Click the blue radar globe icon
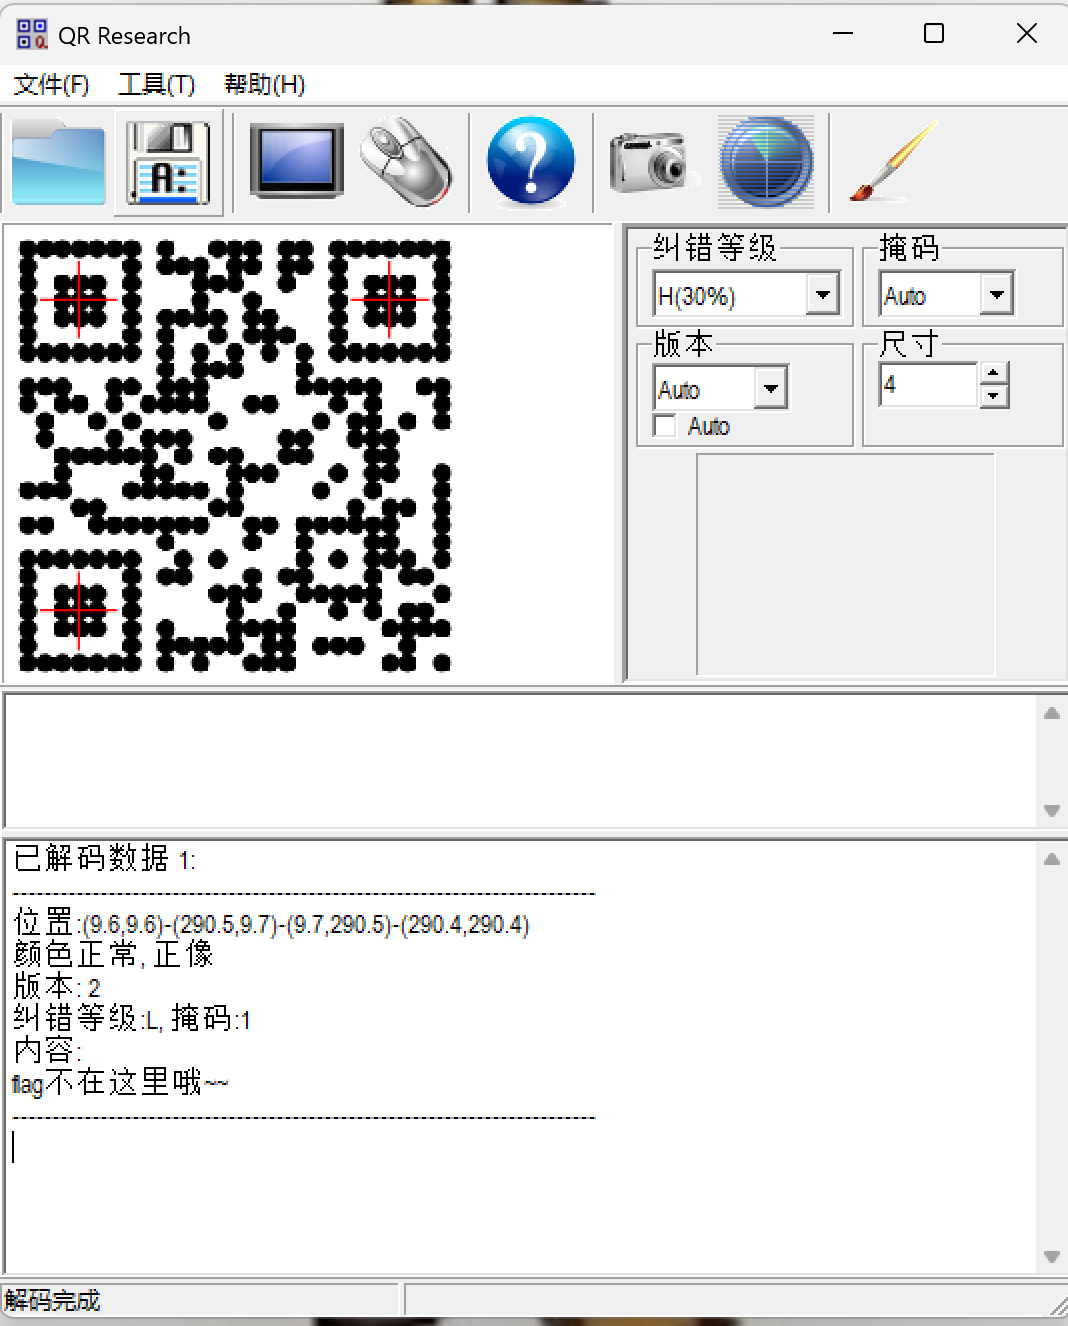Screen dimensions: 1068x1326 (766, 162)
